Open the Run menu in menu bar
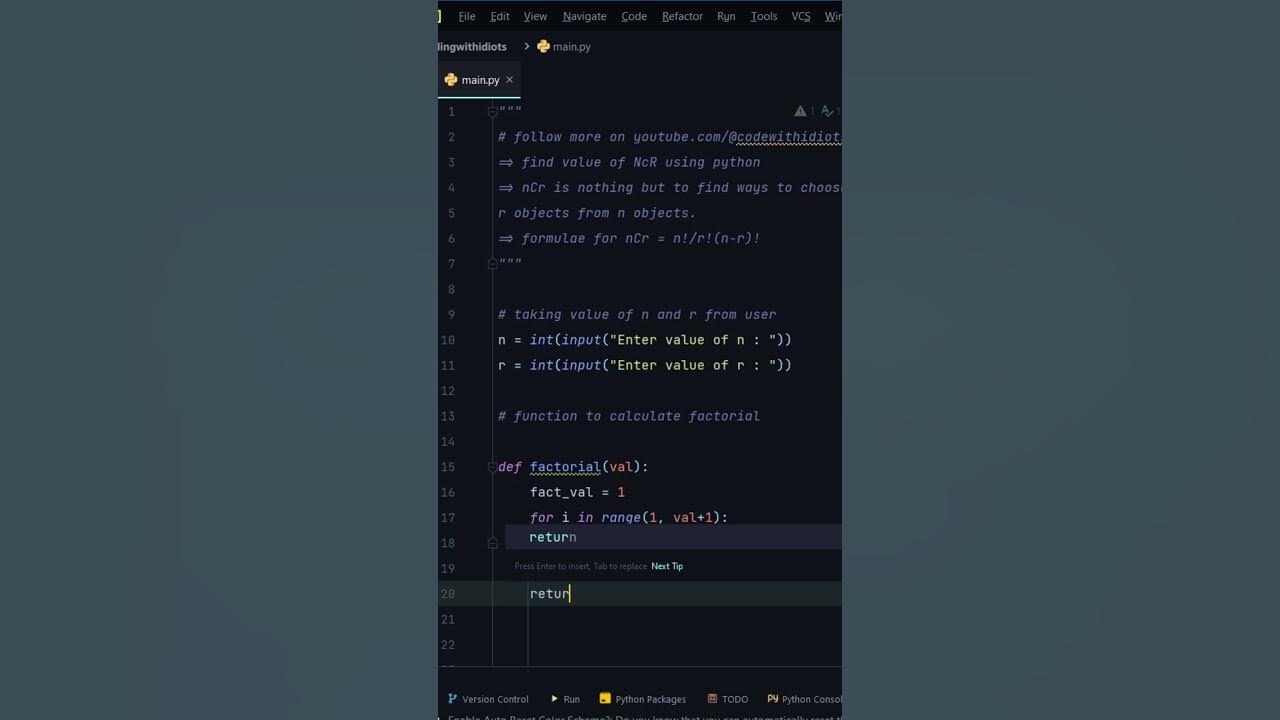 [726, 16]
